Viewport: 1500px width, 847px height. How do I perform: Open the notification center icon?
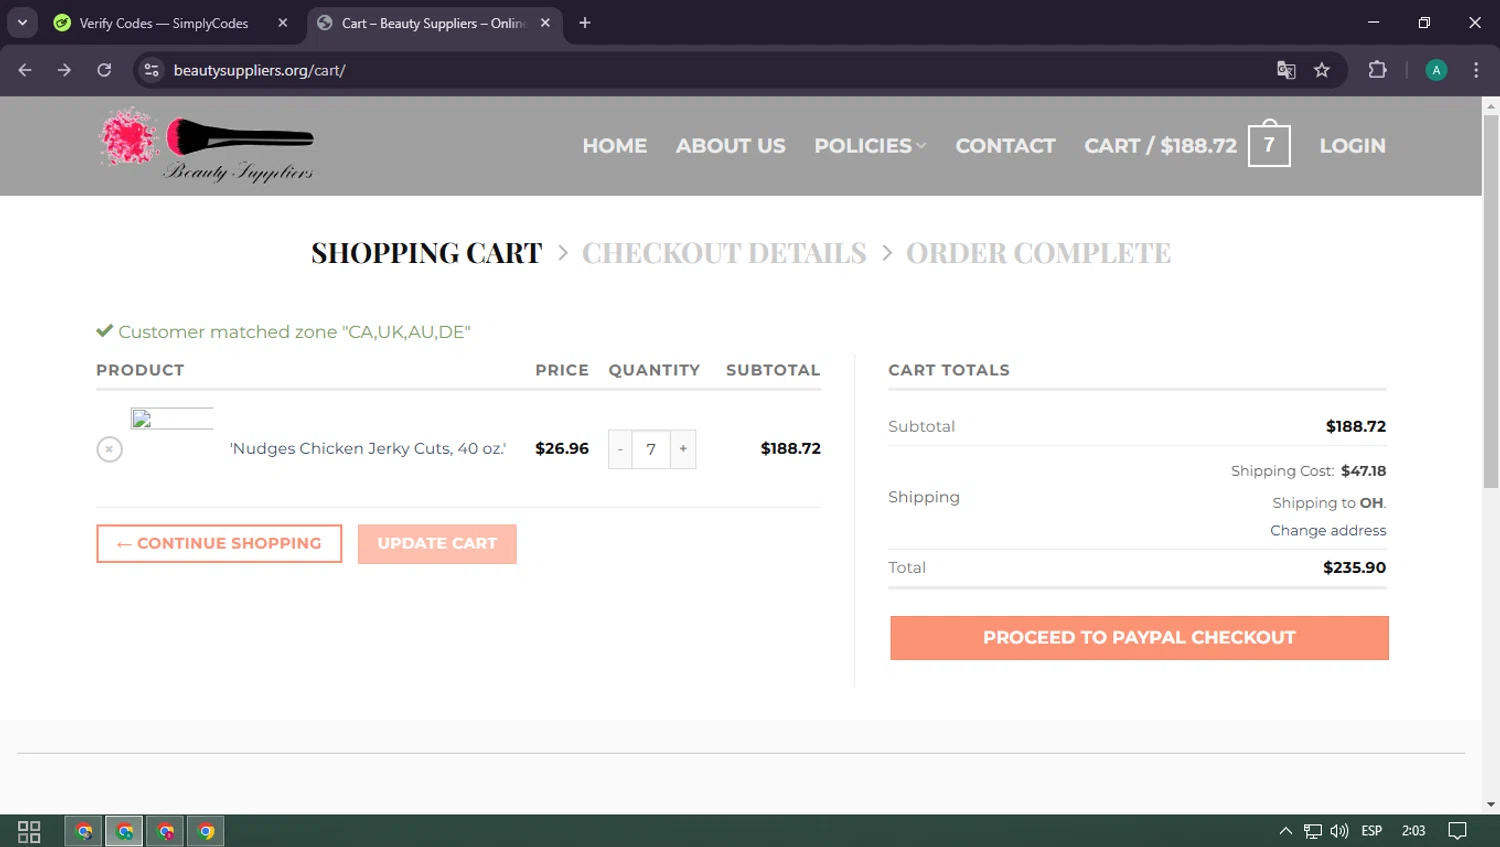(1458, 831)
